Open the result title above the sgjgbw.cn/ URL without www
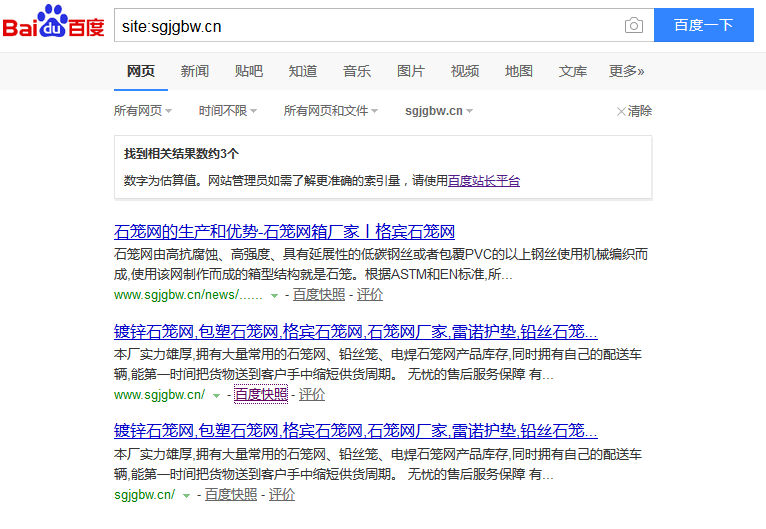Image resolution: width=766 pixels, height=529 pixels. coord(356,430)
